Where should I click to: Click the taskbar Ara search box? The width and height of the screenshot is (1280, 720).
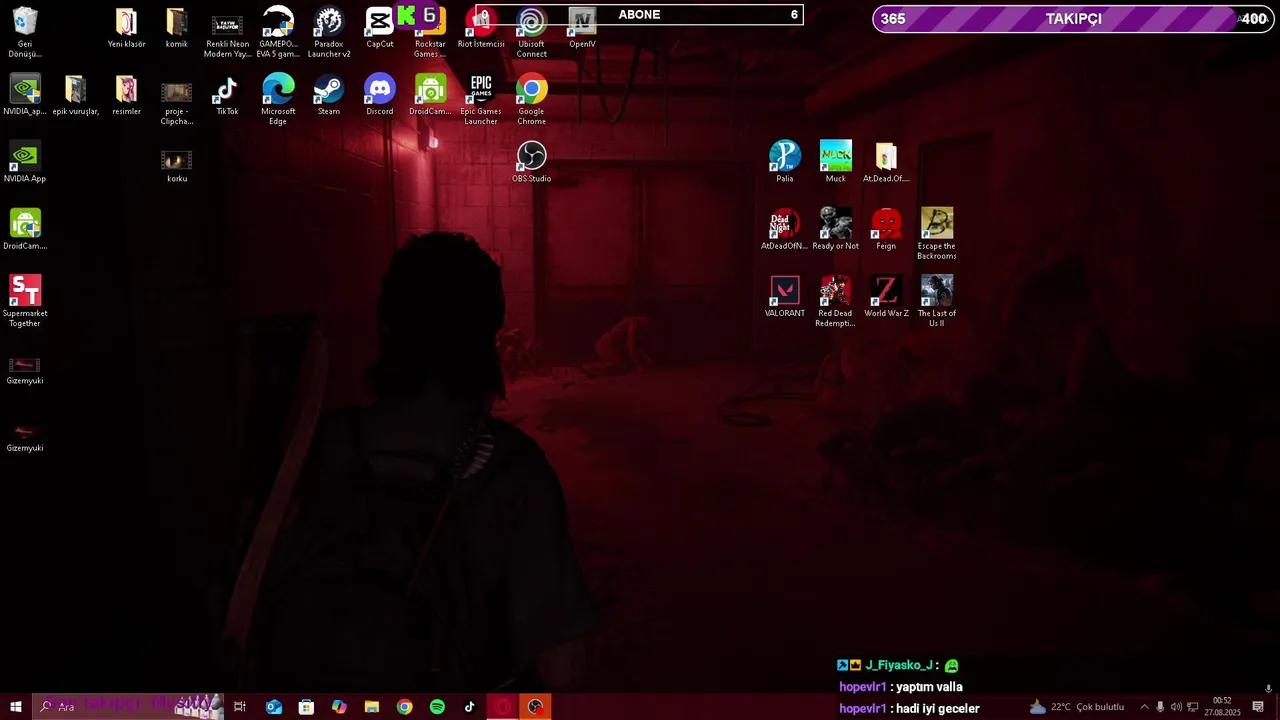click(x=127, y=707)
